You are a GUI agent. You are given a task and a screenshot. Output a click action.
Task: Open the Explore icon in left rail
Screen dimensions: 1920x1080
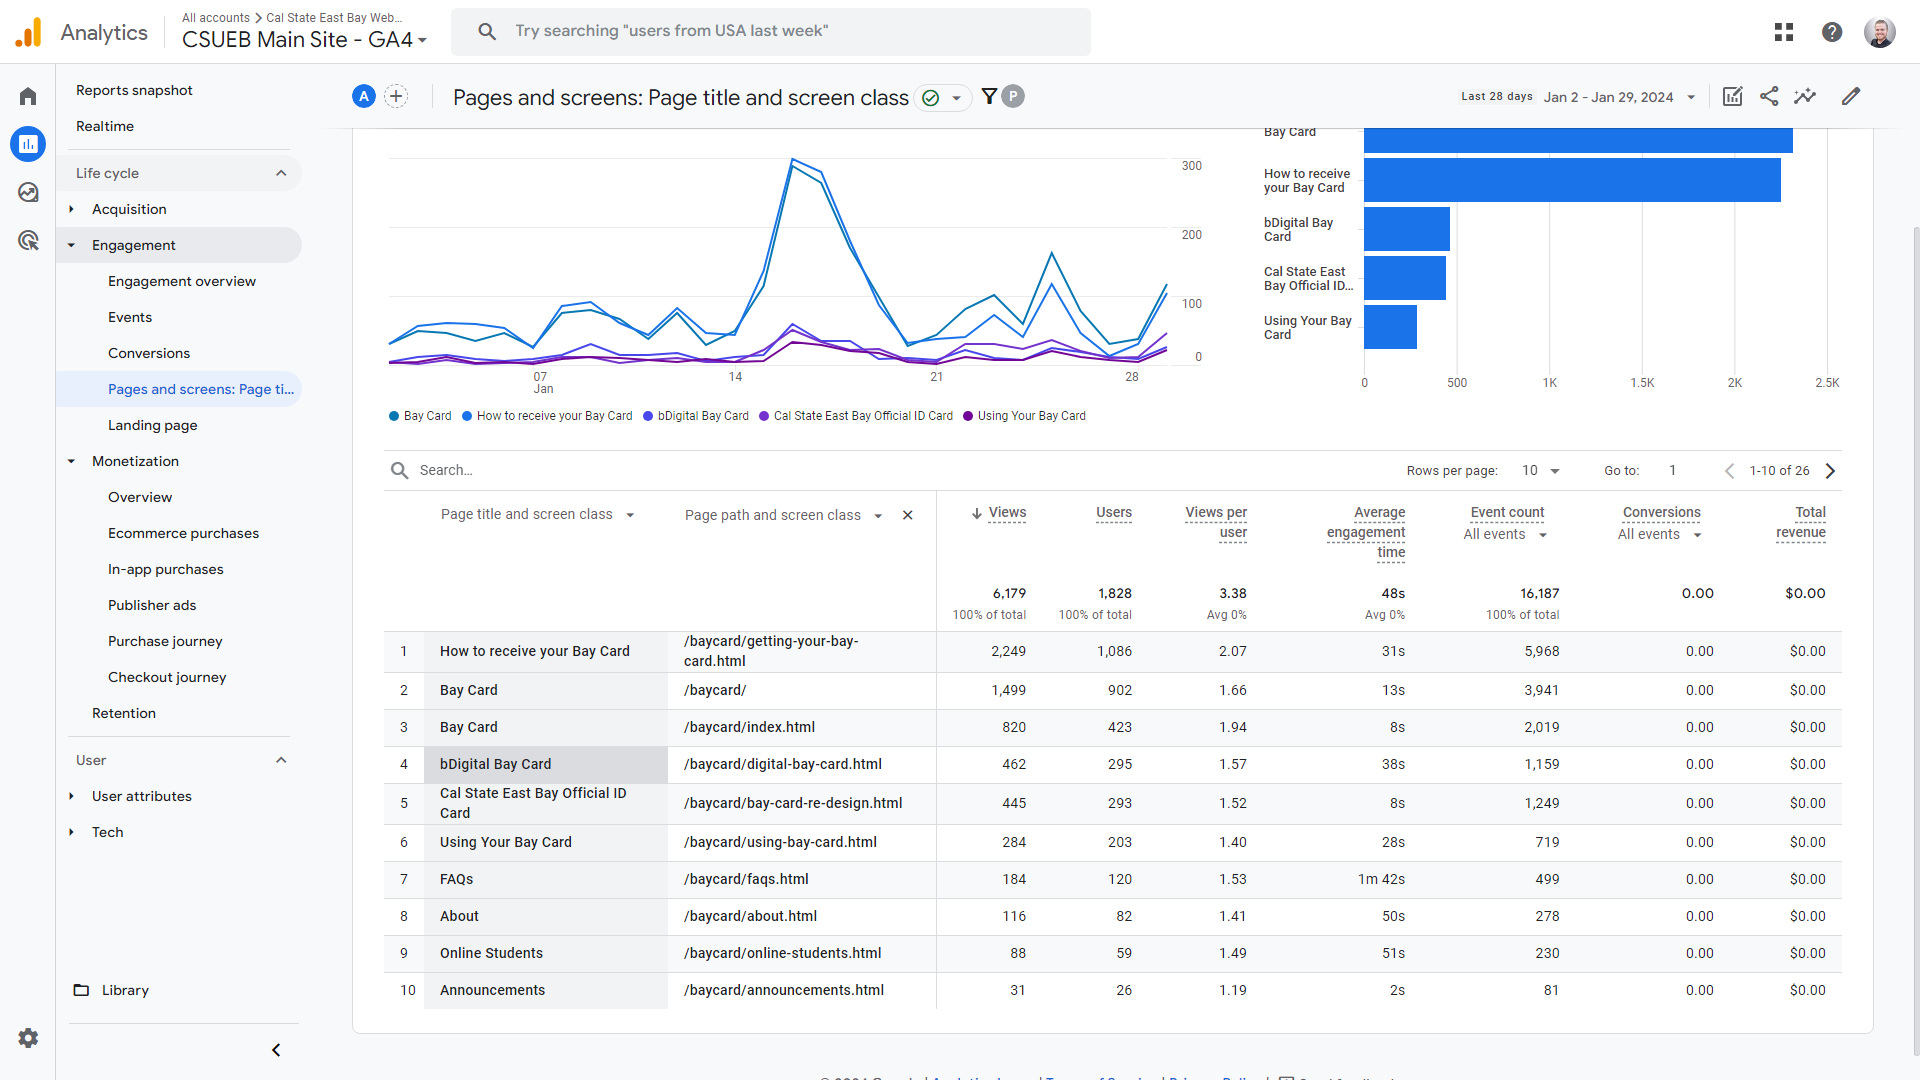pyautogui.click(x=28, y=192)
